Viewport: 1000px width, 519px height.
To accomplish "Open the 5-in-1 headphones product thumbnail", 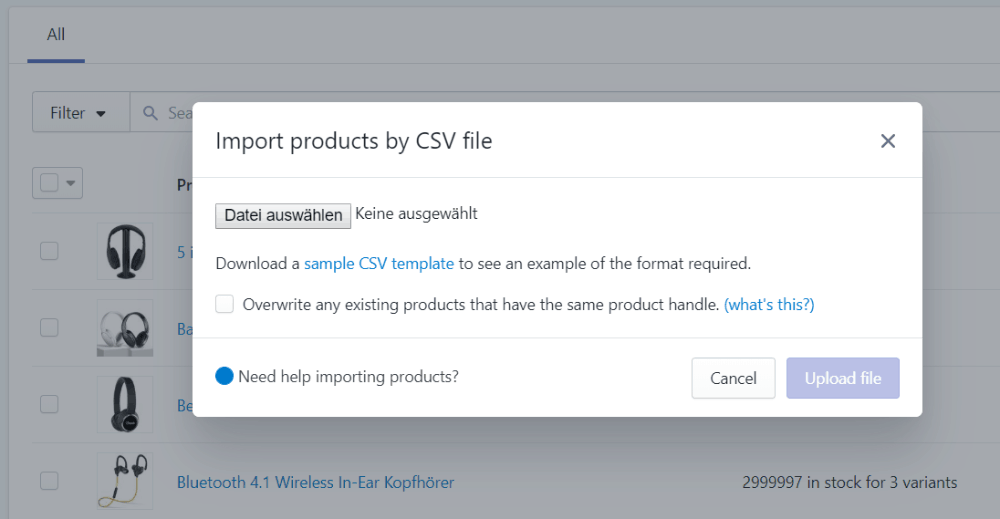I will coord(125,251).
